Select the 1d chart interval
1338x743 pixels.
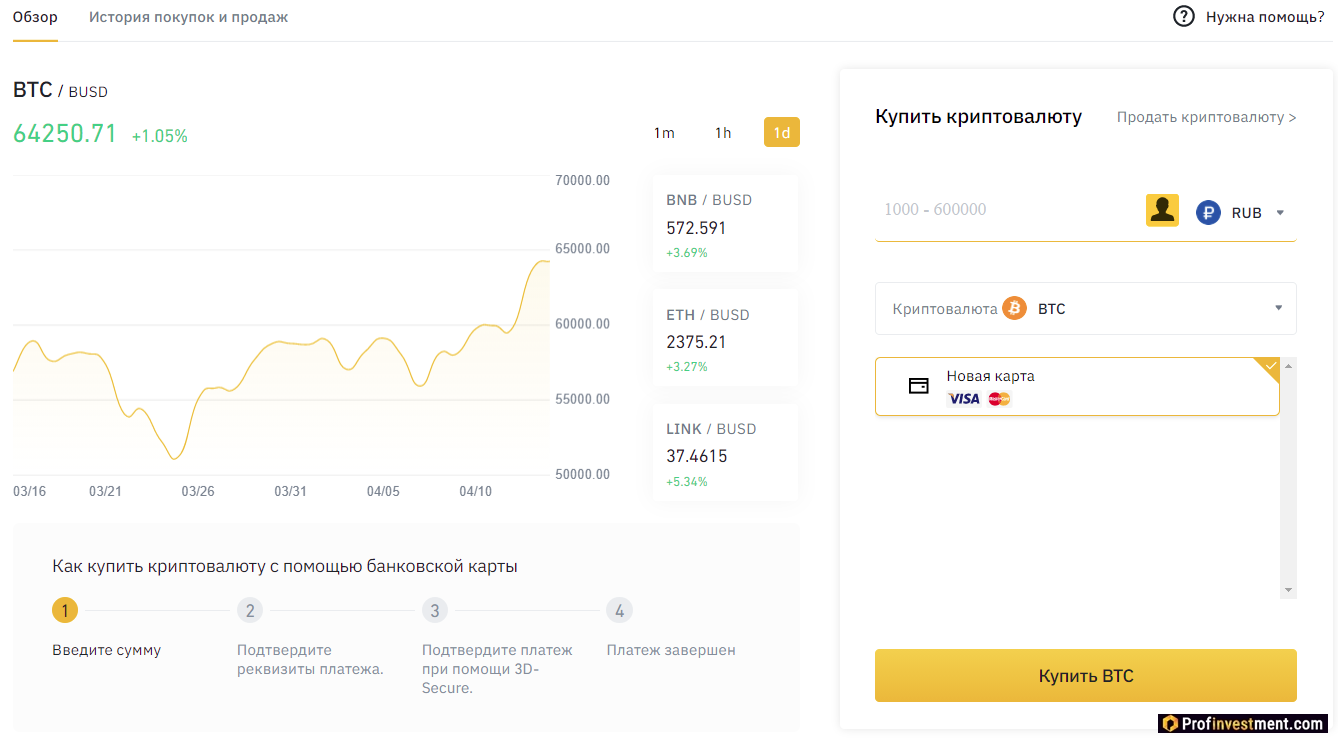(782, 133)
